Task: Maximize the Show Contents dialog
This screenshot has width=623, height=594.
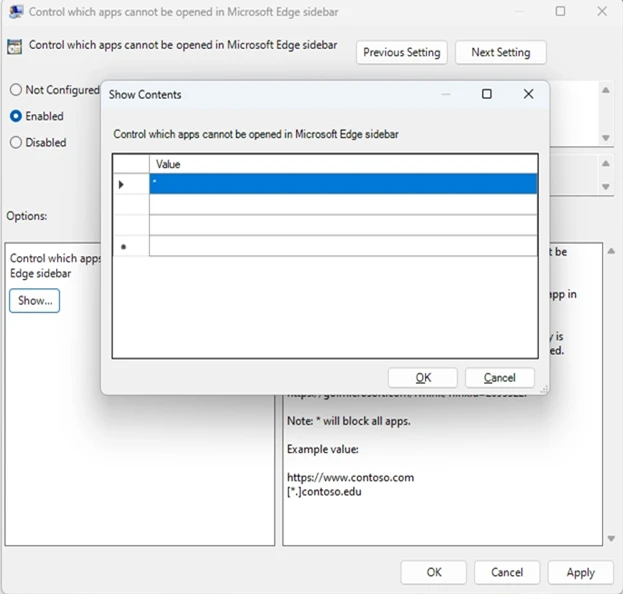Action: pyautogui.click(x=486, y=94)
